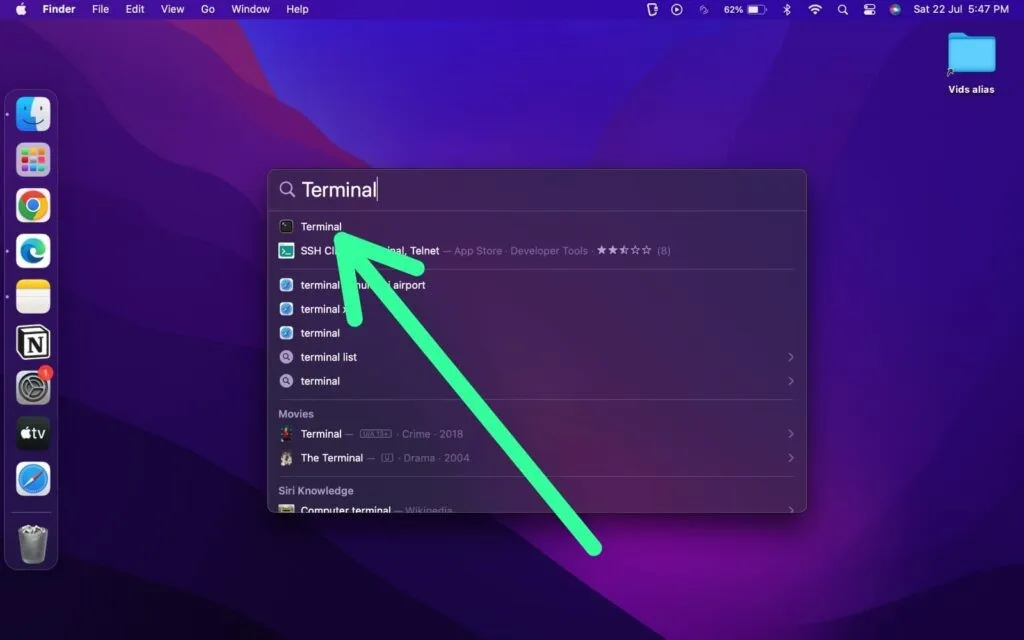
Task: Open the Apple menu
Action: click(x=21, y=9)
